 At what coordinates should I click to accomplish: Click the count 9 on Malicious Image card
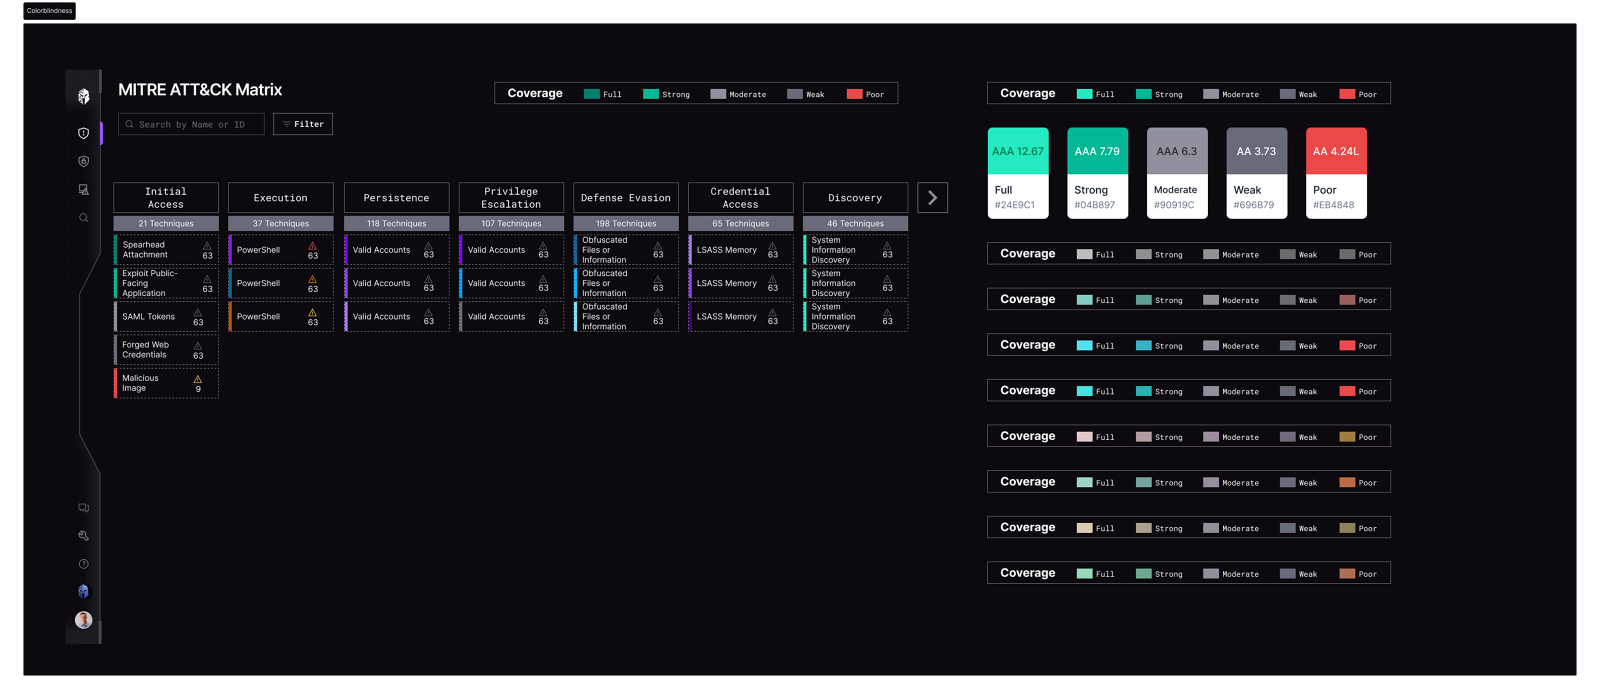coord(198,389)
